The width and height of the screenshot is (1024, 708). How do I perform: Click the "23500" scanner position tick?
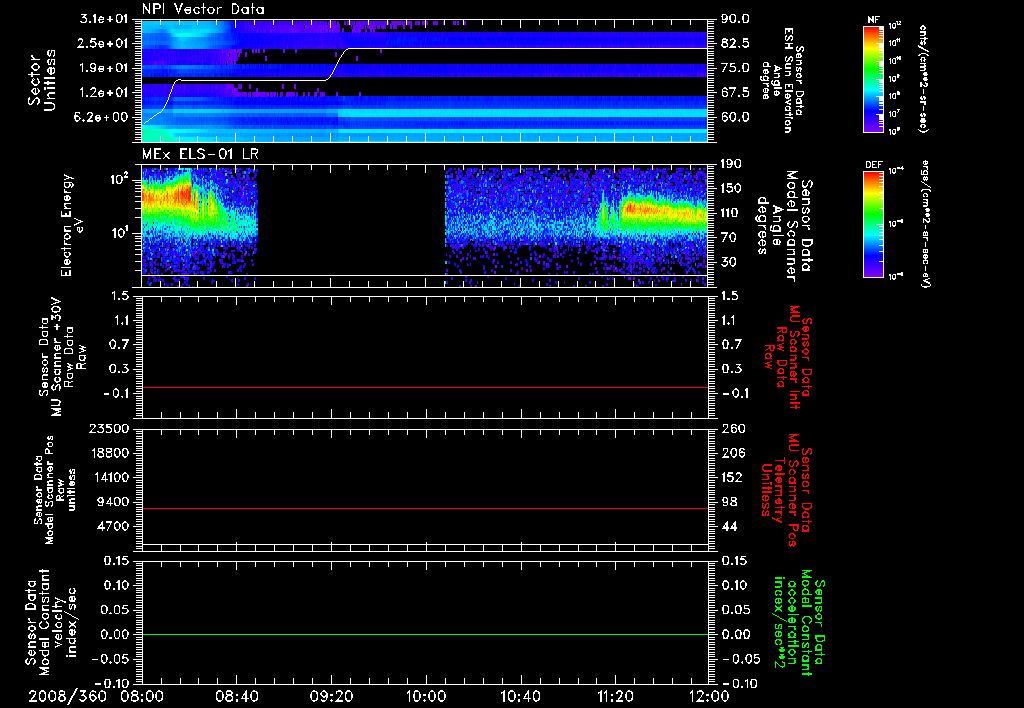(x=110, y=428)
